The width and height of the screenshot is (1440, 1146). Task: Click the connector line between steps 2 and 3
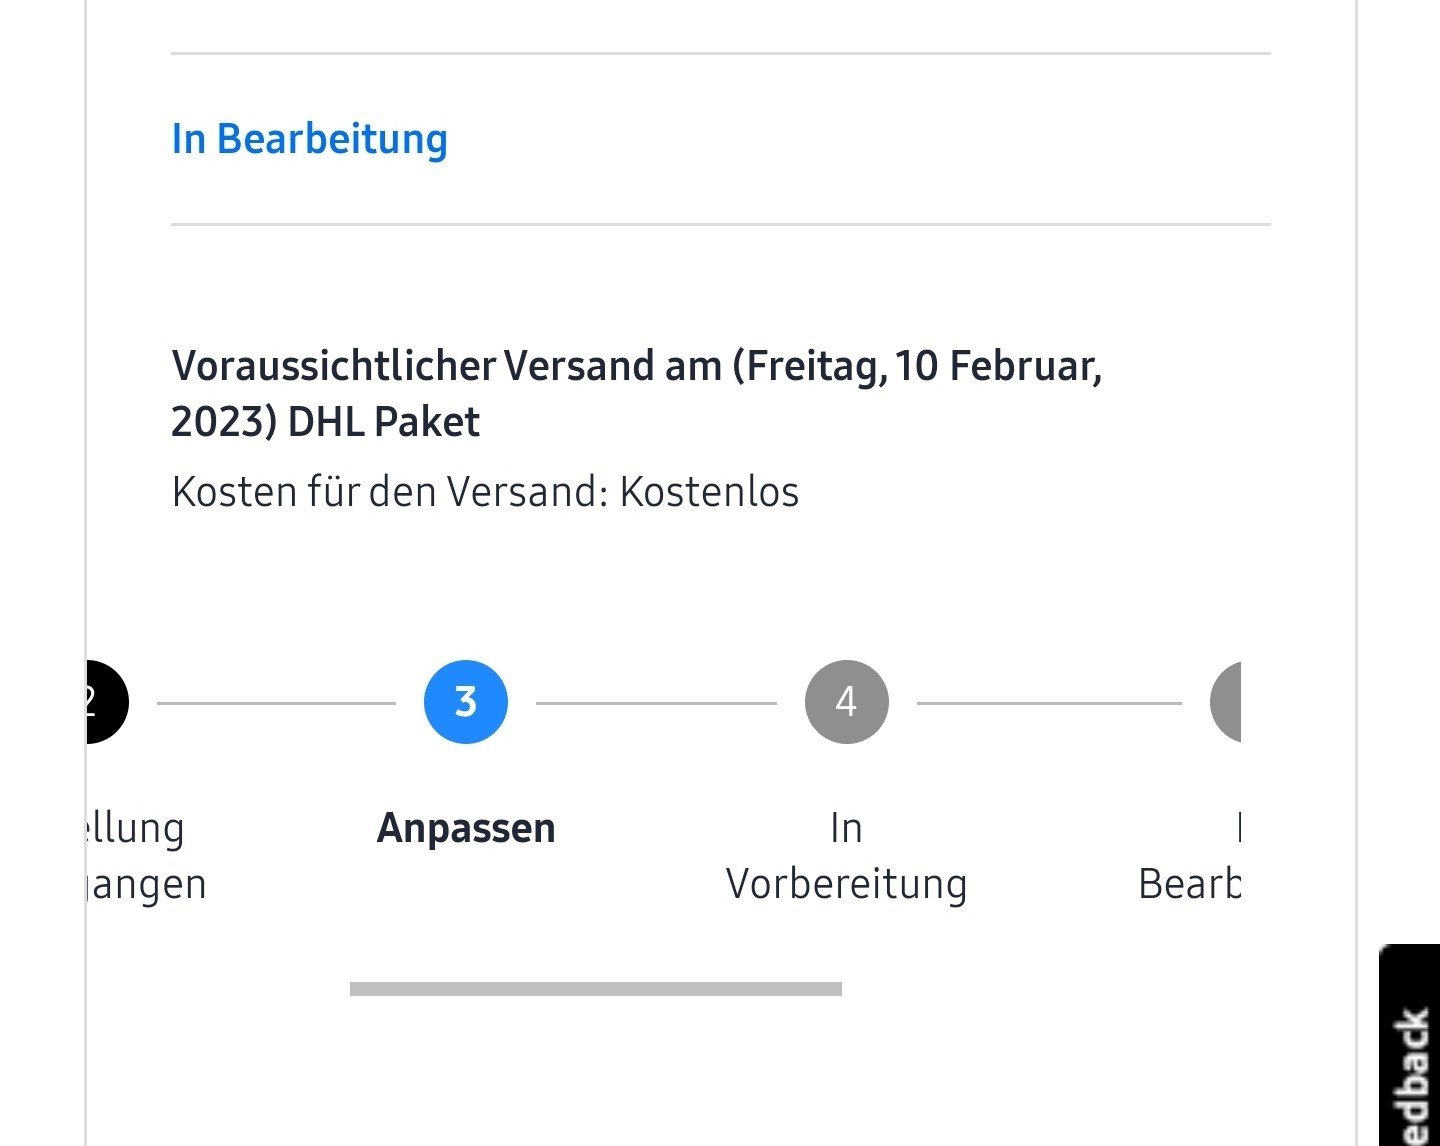coord(276,703)
